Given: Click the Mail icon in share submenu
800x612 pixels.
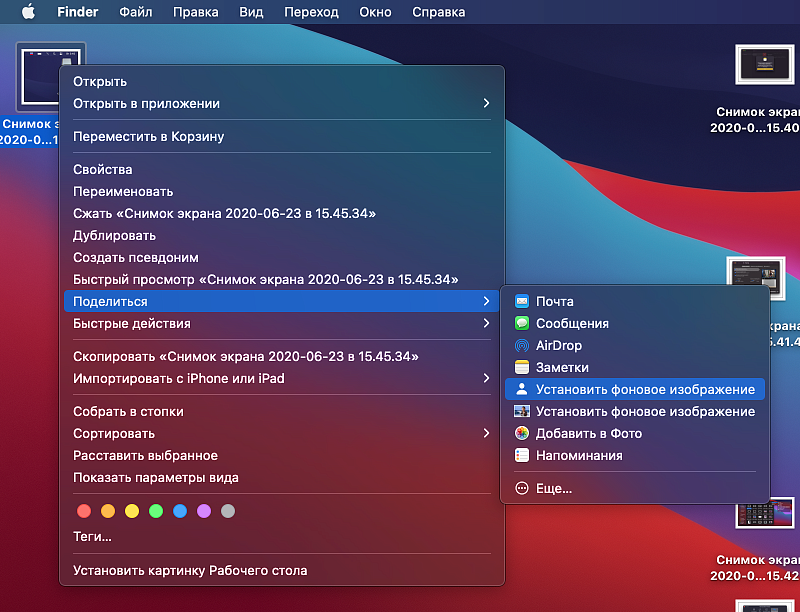Looking at the screenshot, I should tap(521, 301).
